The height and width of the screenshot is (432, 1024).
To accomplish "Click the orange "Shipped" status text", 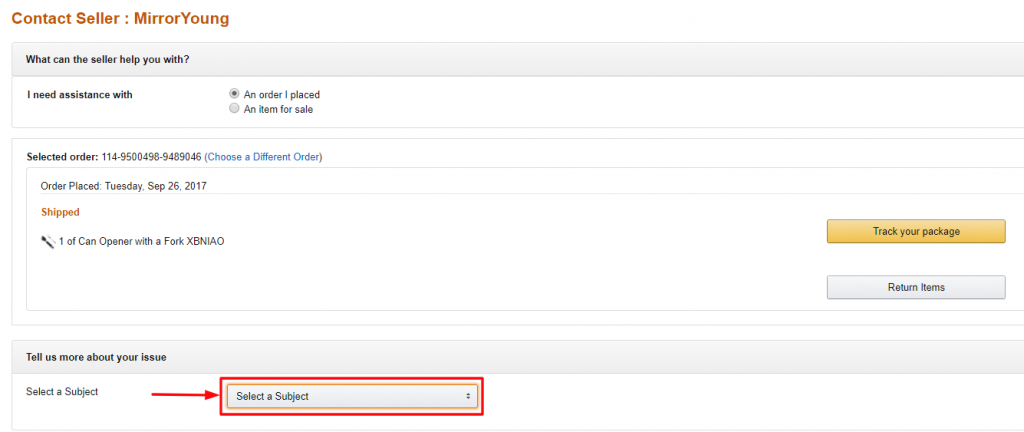I will [60, 212].
